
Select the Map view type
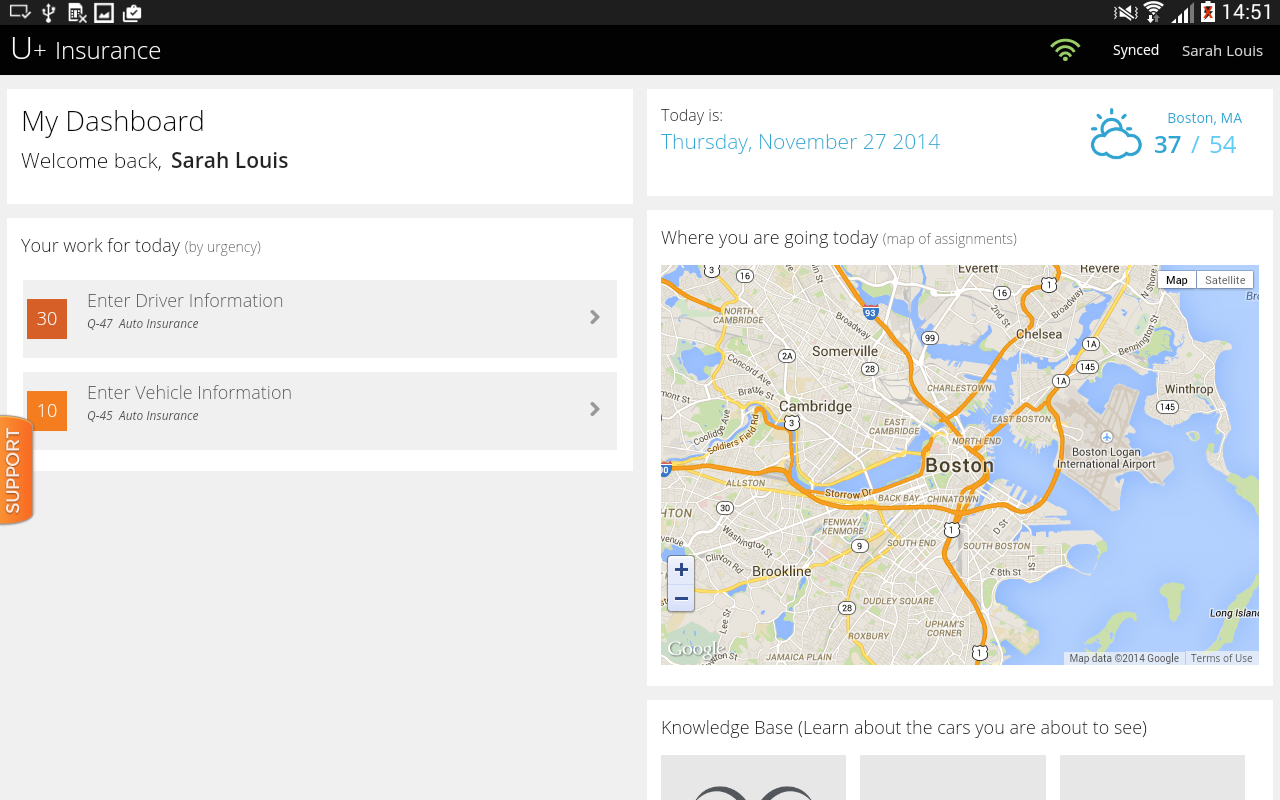point(1177,280)
